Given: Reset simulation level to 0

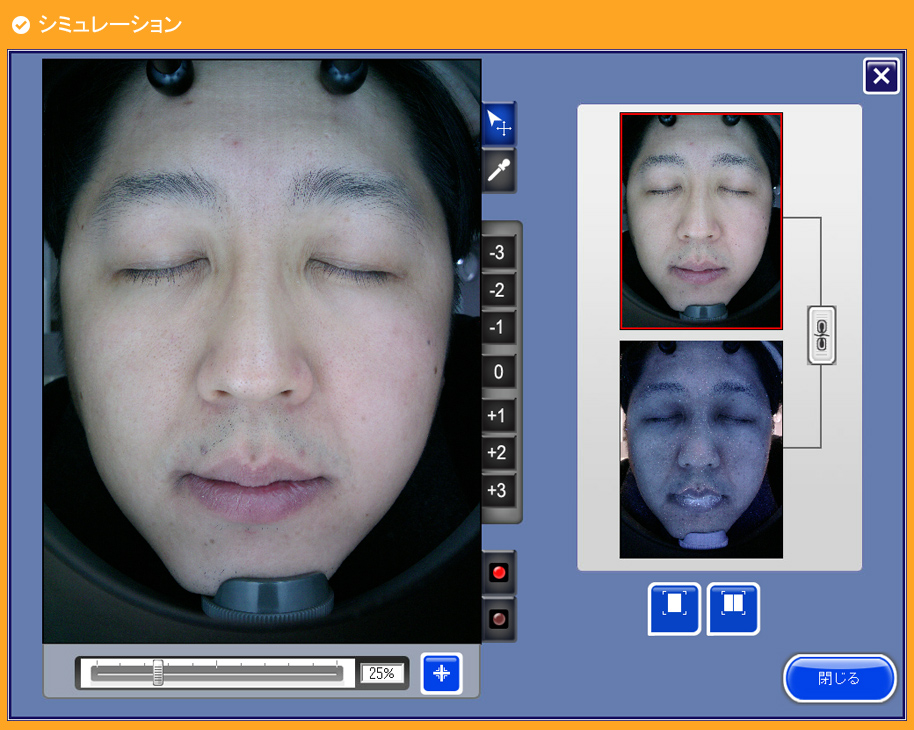Looking at the screenshot, I should click(497, 373).
